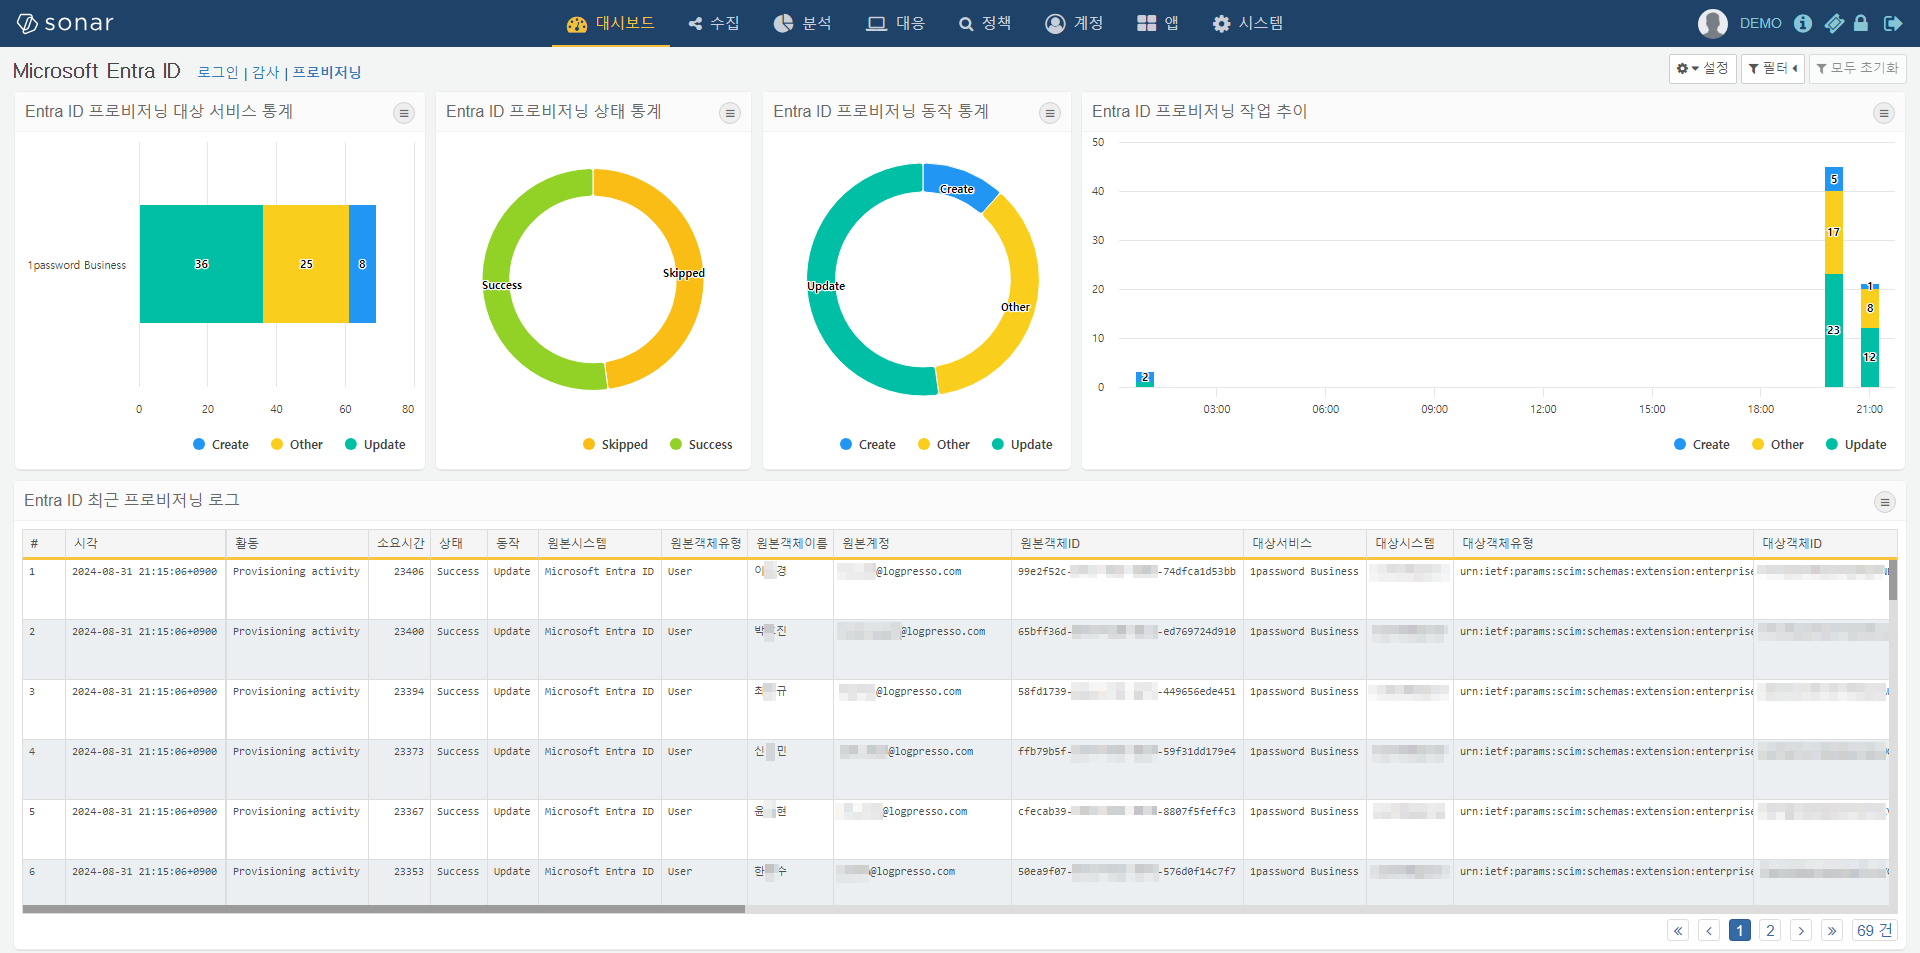
Task: Switch to the 감사 audit tab
Action: tap(266, 72)
